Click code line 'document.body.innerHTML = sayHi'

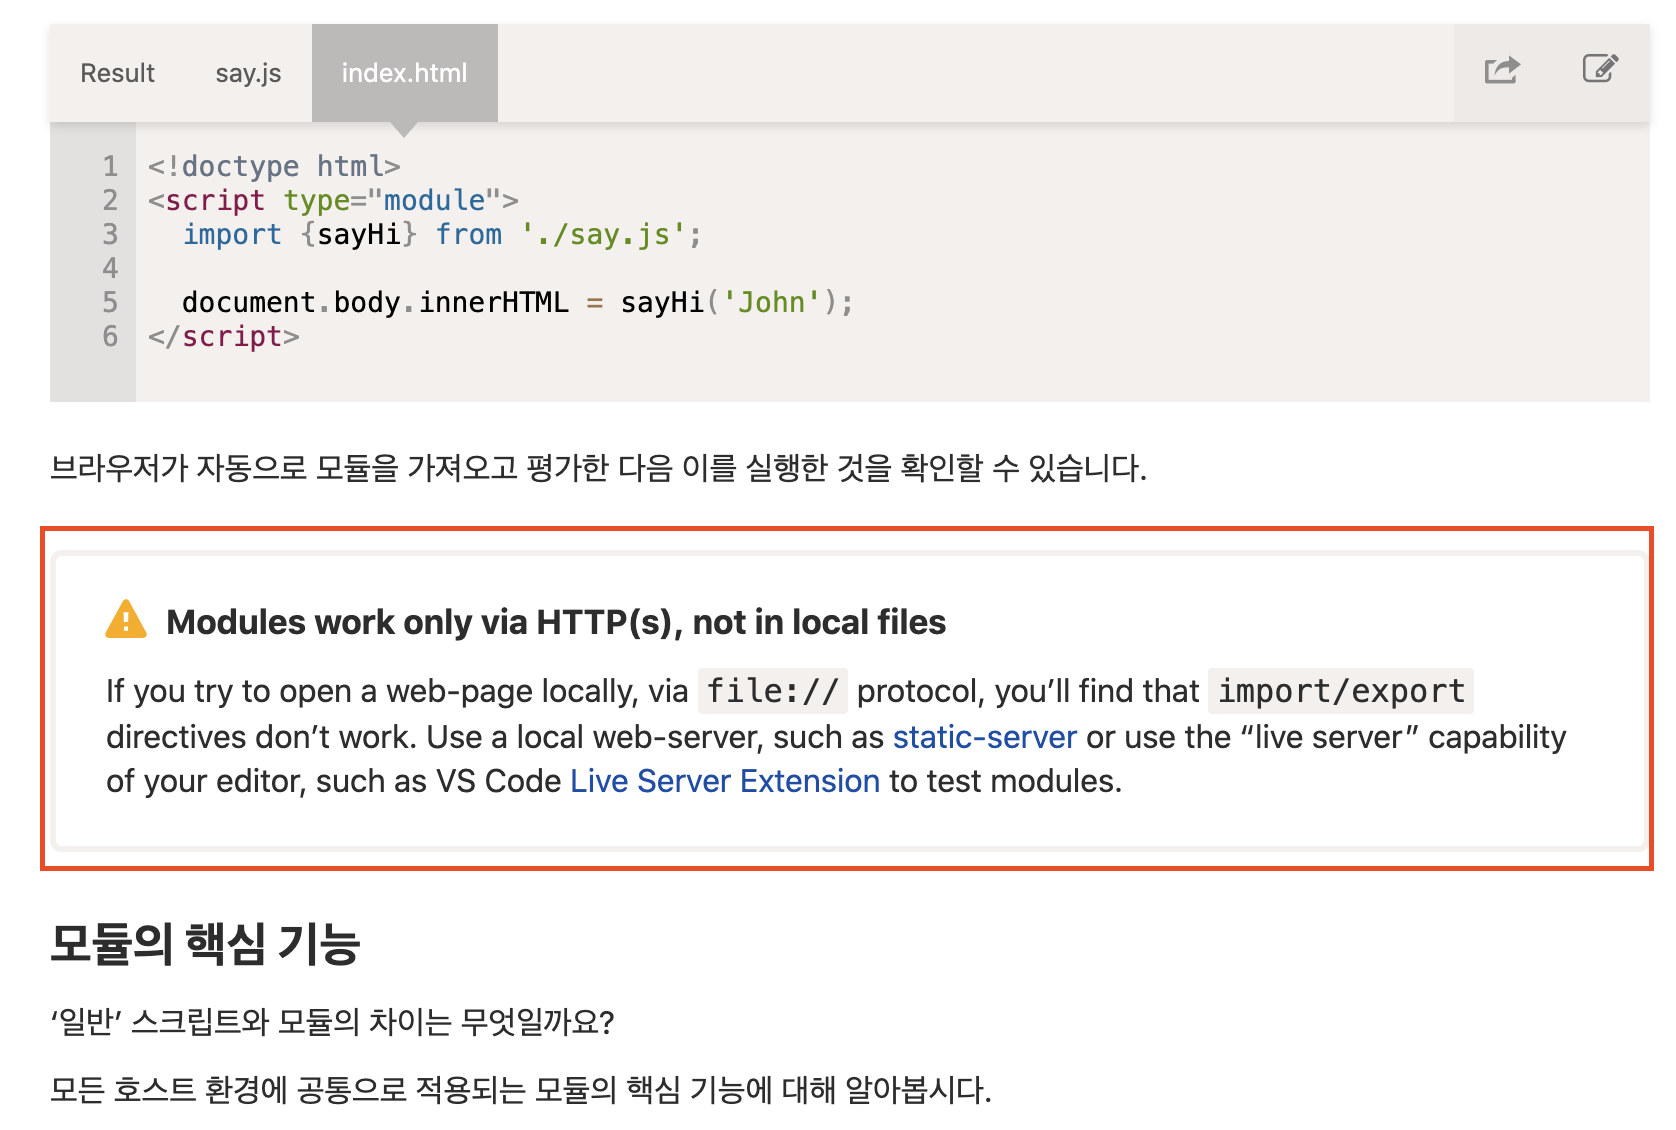click(517, 302)
